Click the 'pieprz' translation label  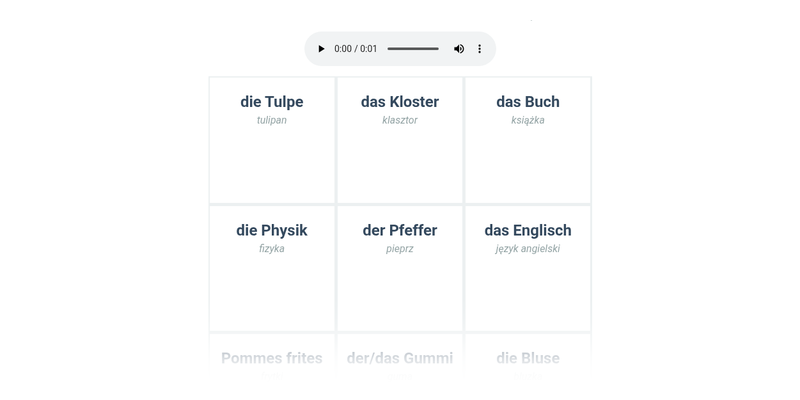400,249
